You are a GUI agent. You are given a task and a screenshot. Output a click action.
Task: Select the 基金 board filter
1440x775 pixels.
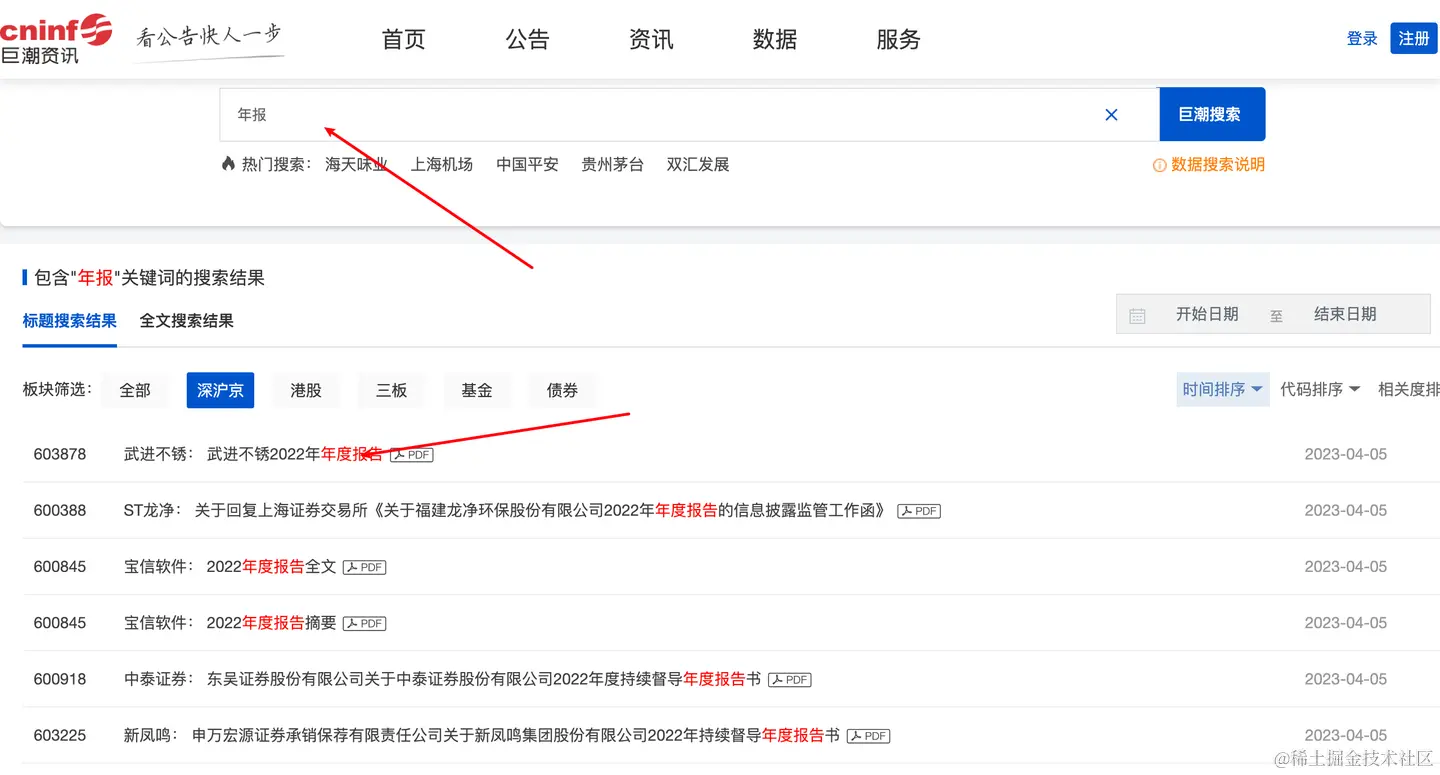[x=477, y=390]
